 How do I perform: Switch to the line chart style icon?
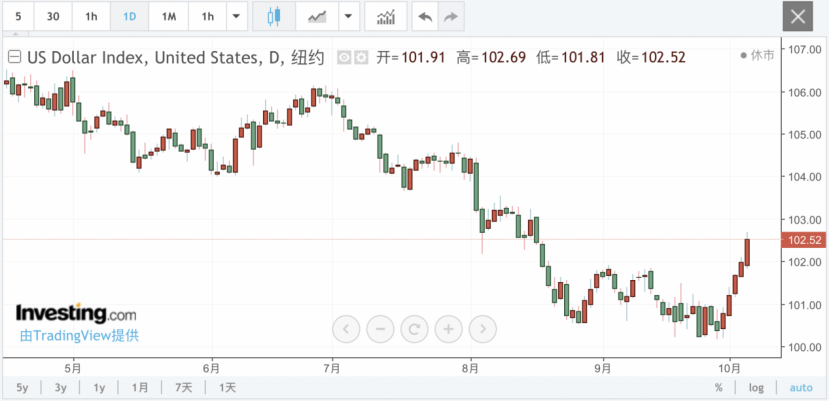tap(317, 17)
